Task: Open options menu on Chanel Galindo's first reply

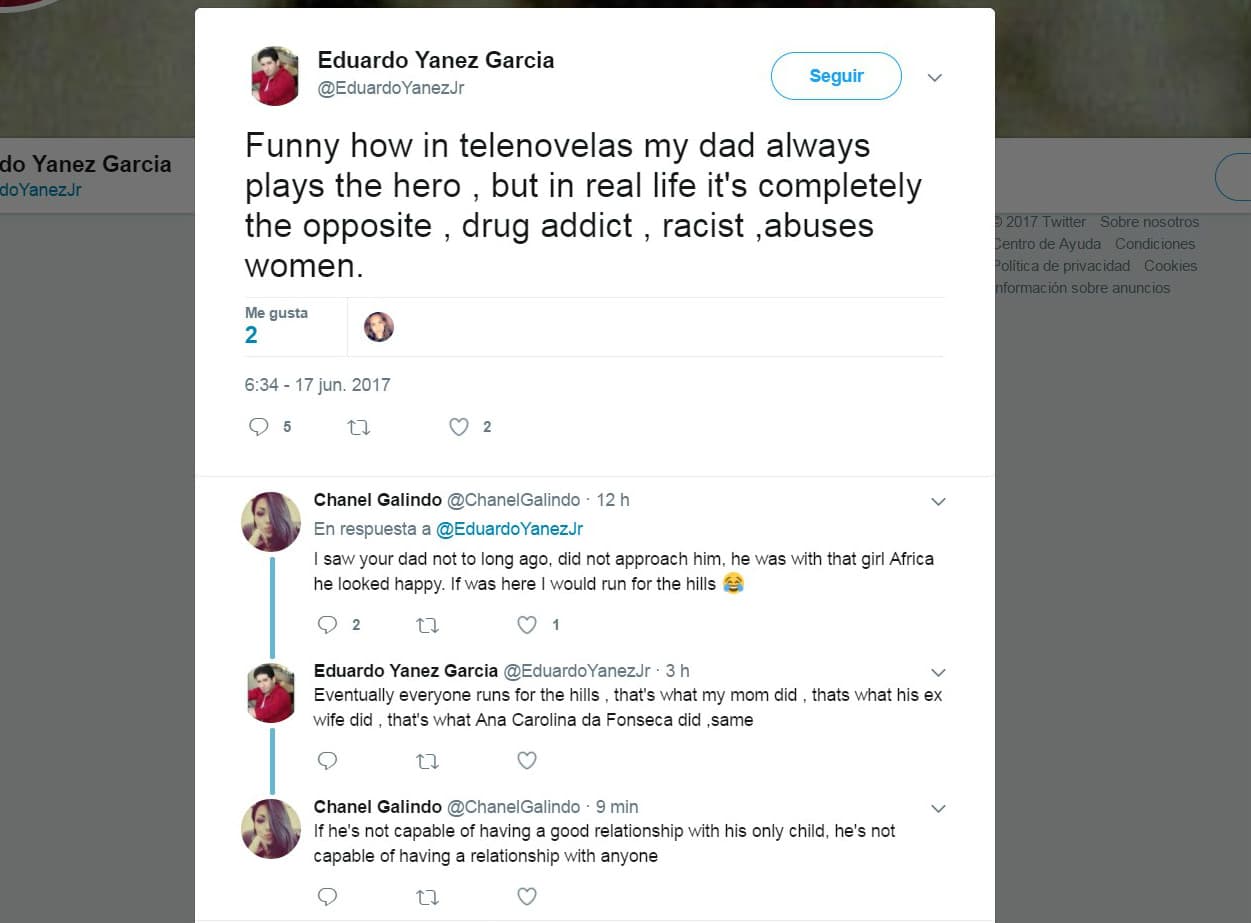Action: point(938,502)
